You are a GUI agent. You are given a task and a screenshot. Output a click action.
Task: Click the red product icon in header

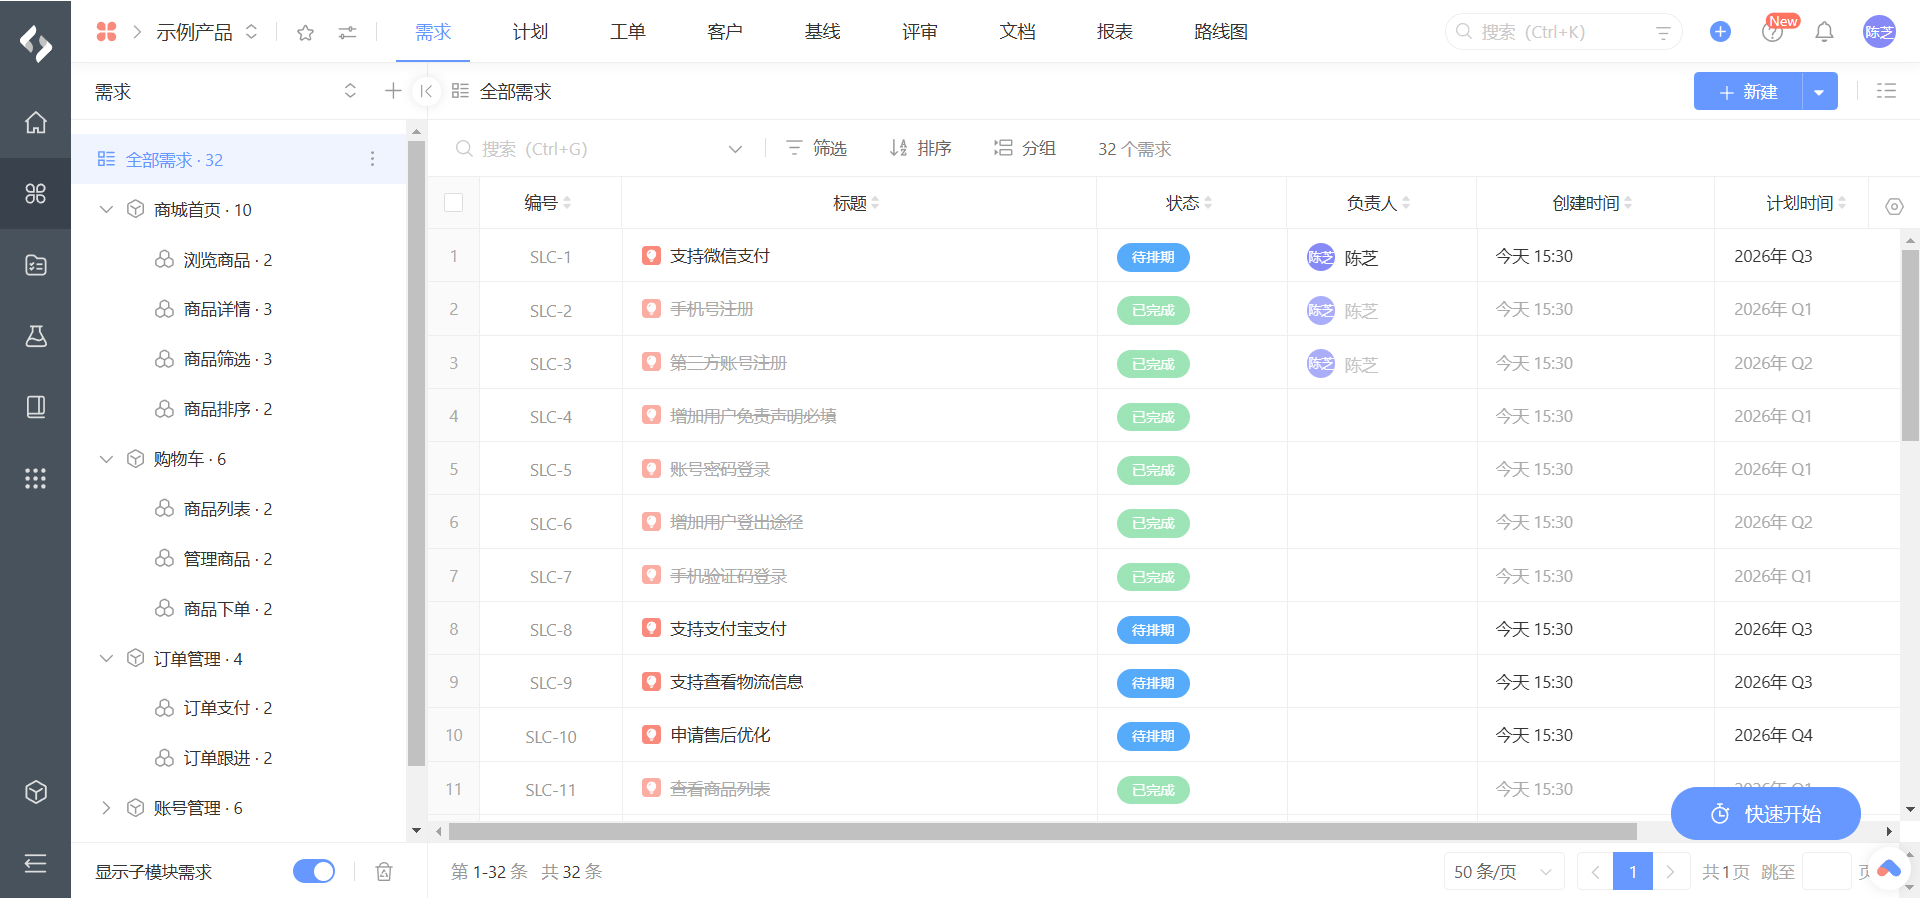[106, 32]
